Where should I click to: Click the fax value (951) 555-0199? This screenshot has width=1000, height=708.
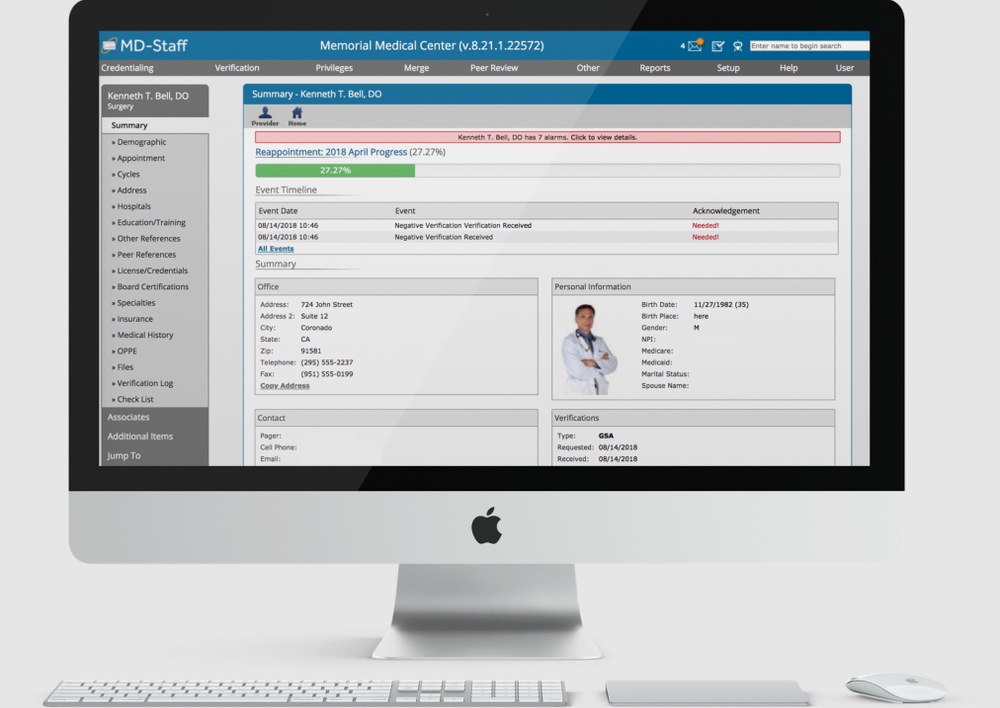click(x=327, y=374)
